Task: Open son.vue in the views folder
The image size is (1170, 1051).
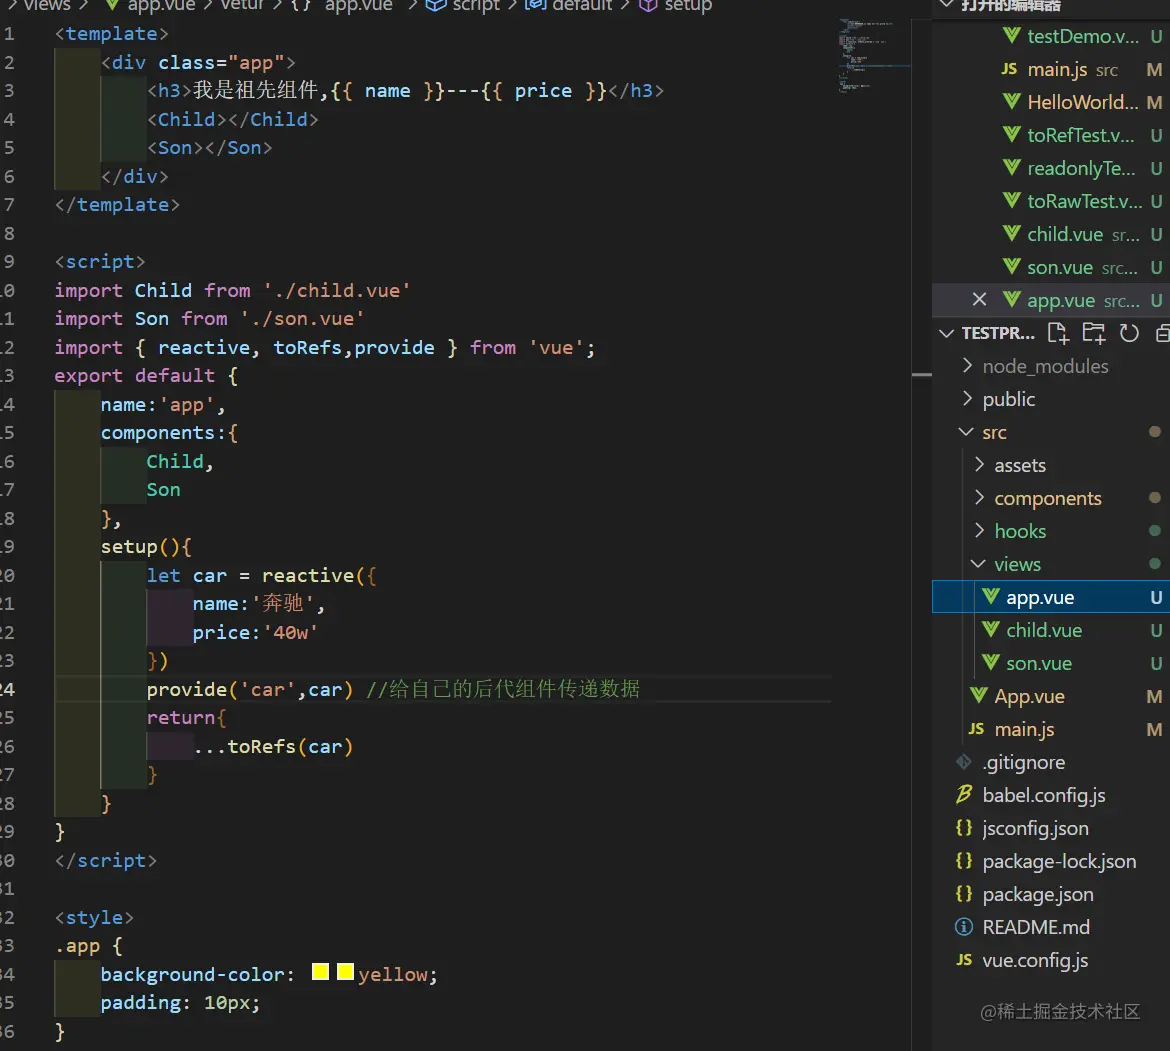Action: 1039,663
